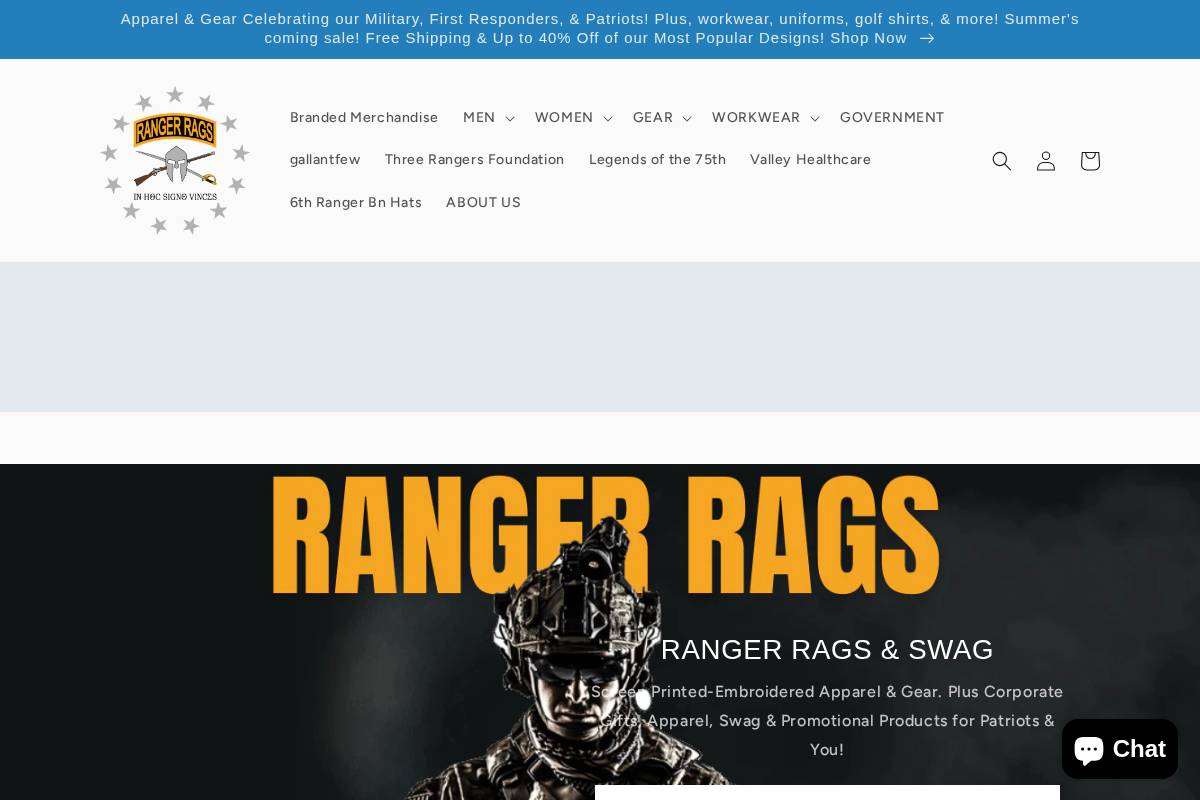
Task: Expand the GEAR dropdown
Action: click(660, 117)
